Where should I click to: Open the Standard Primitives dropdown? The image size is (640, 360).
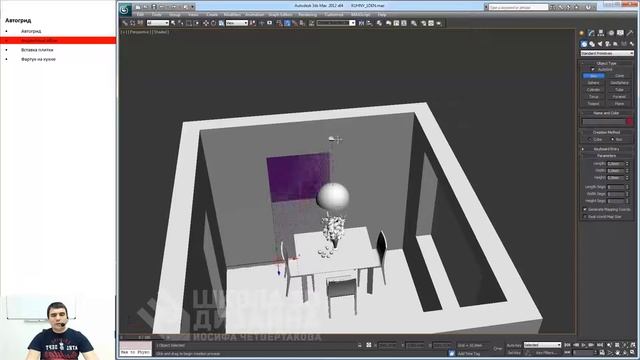pyautogui.click(x=607, y=53)
